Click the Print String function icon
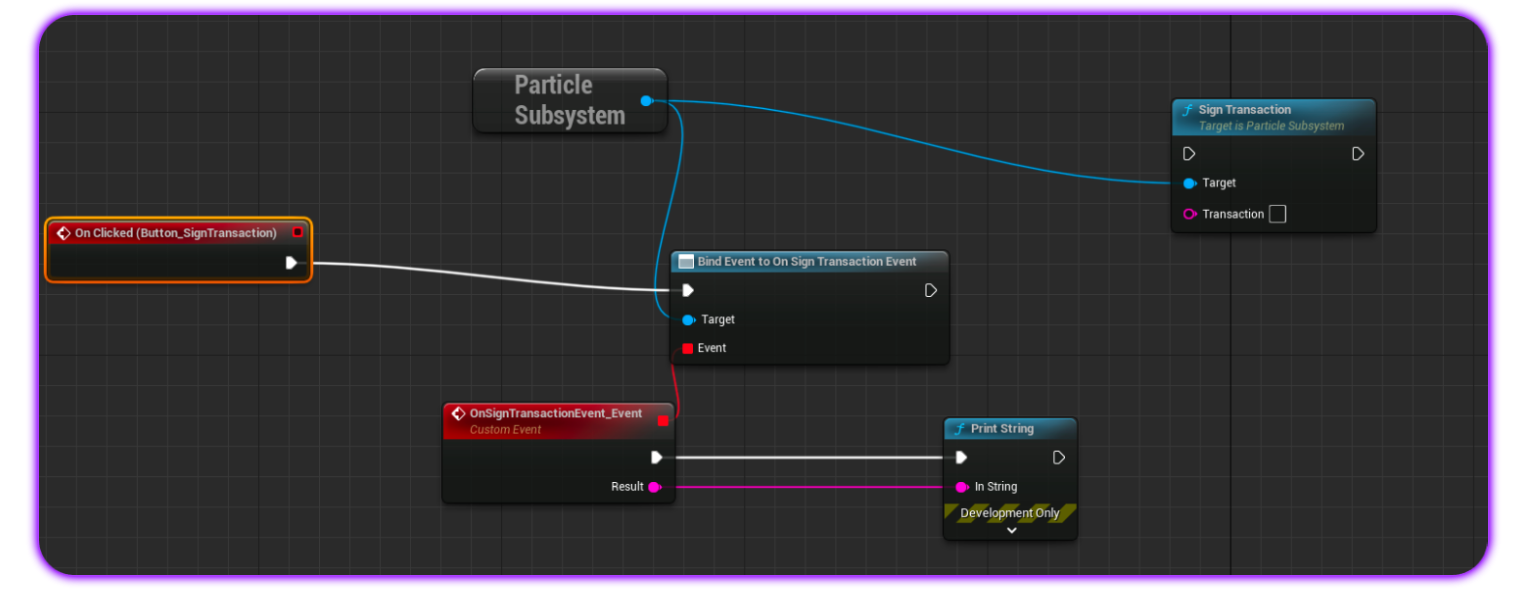The height and width of the screenshot is (590, 1526). click(958, 429)
